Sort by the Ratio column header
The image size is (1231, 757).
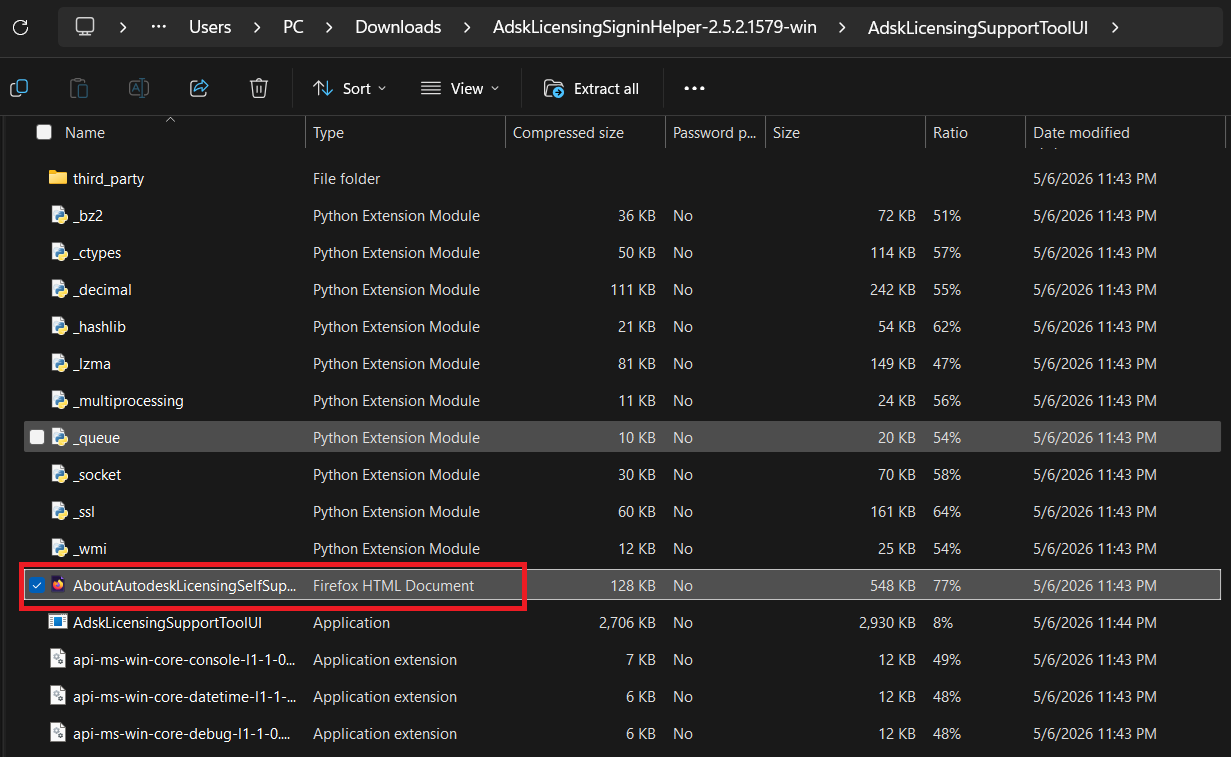[950, 132]
